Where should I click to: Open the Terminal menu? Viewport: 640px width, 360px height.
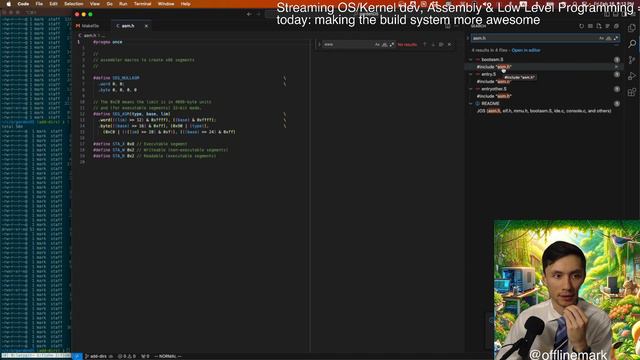click(142, 4)
